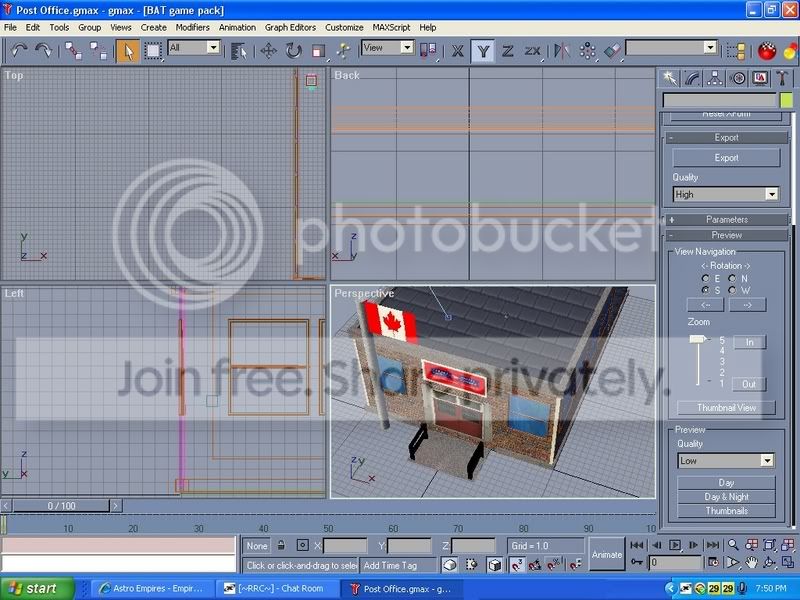Click the Undo arrow icon
The height and width of the screenshot is (600, 800).
(19, 51)
